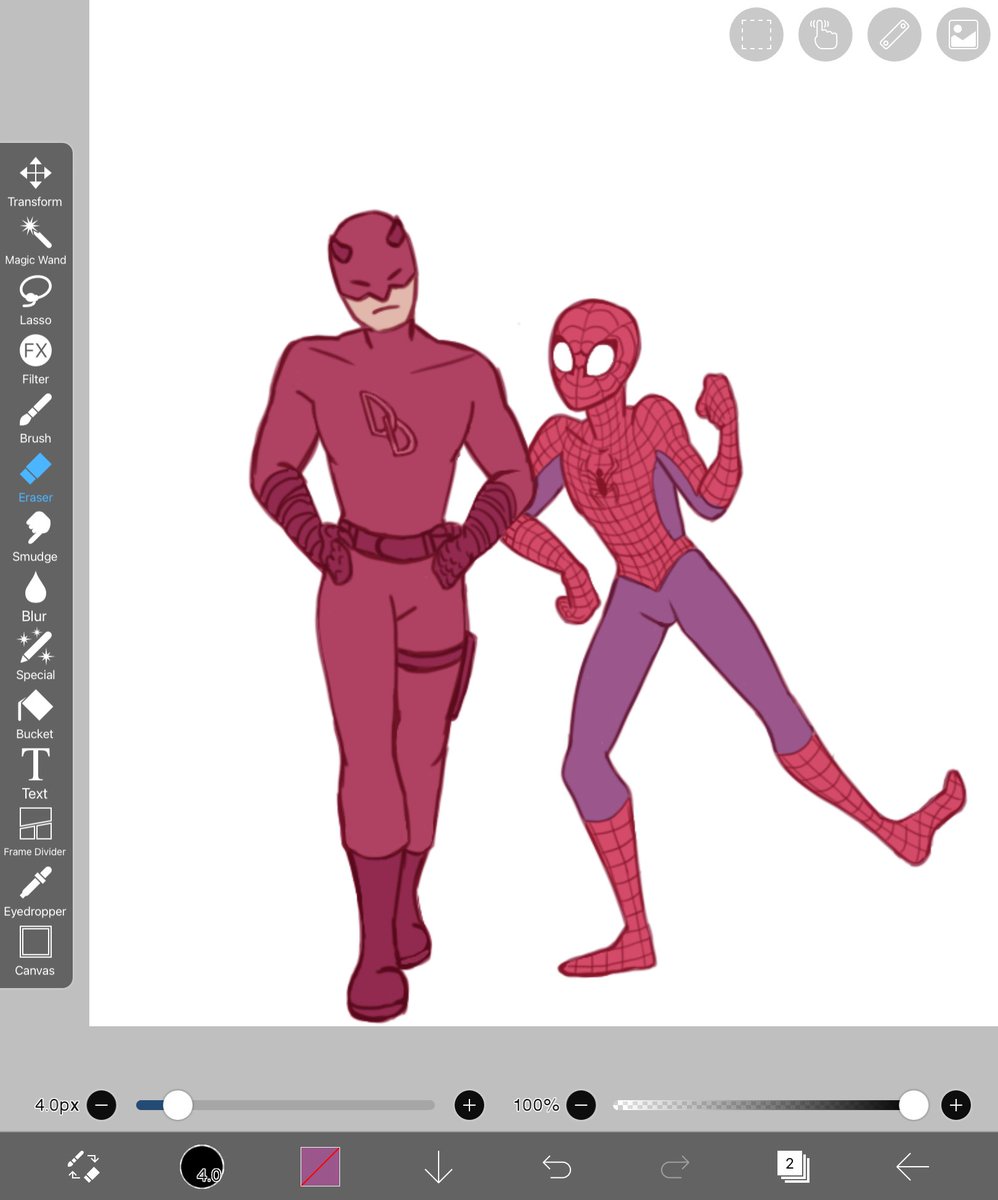
Task: Redo the undone stroke
Action: (675, 1166)
